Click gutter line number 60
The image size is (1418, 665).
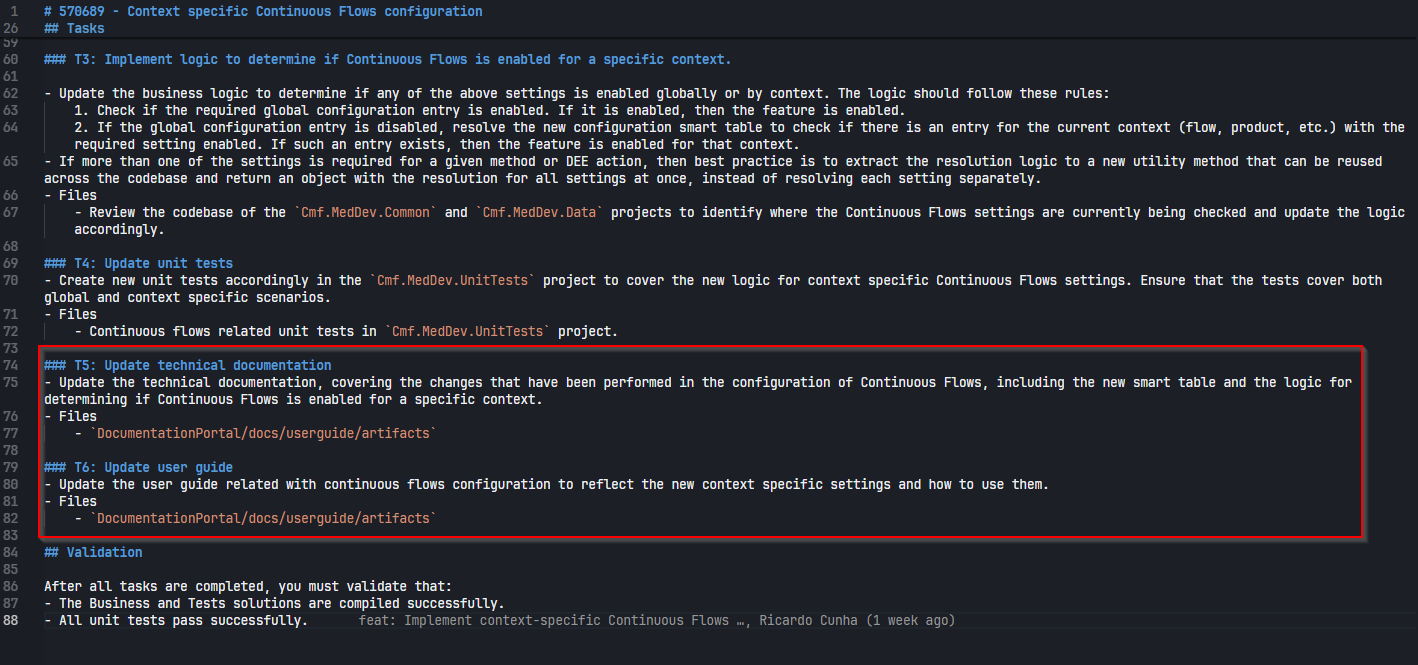(x=11, y=59)
